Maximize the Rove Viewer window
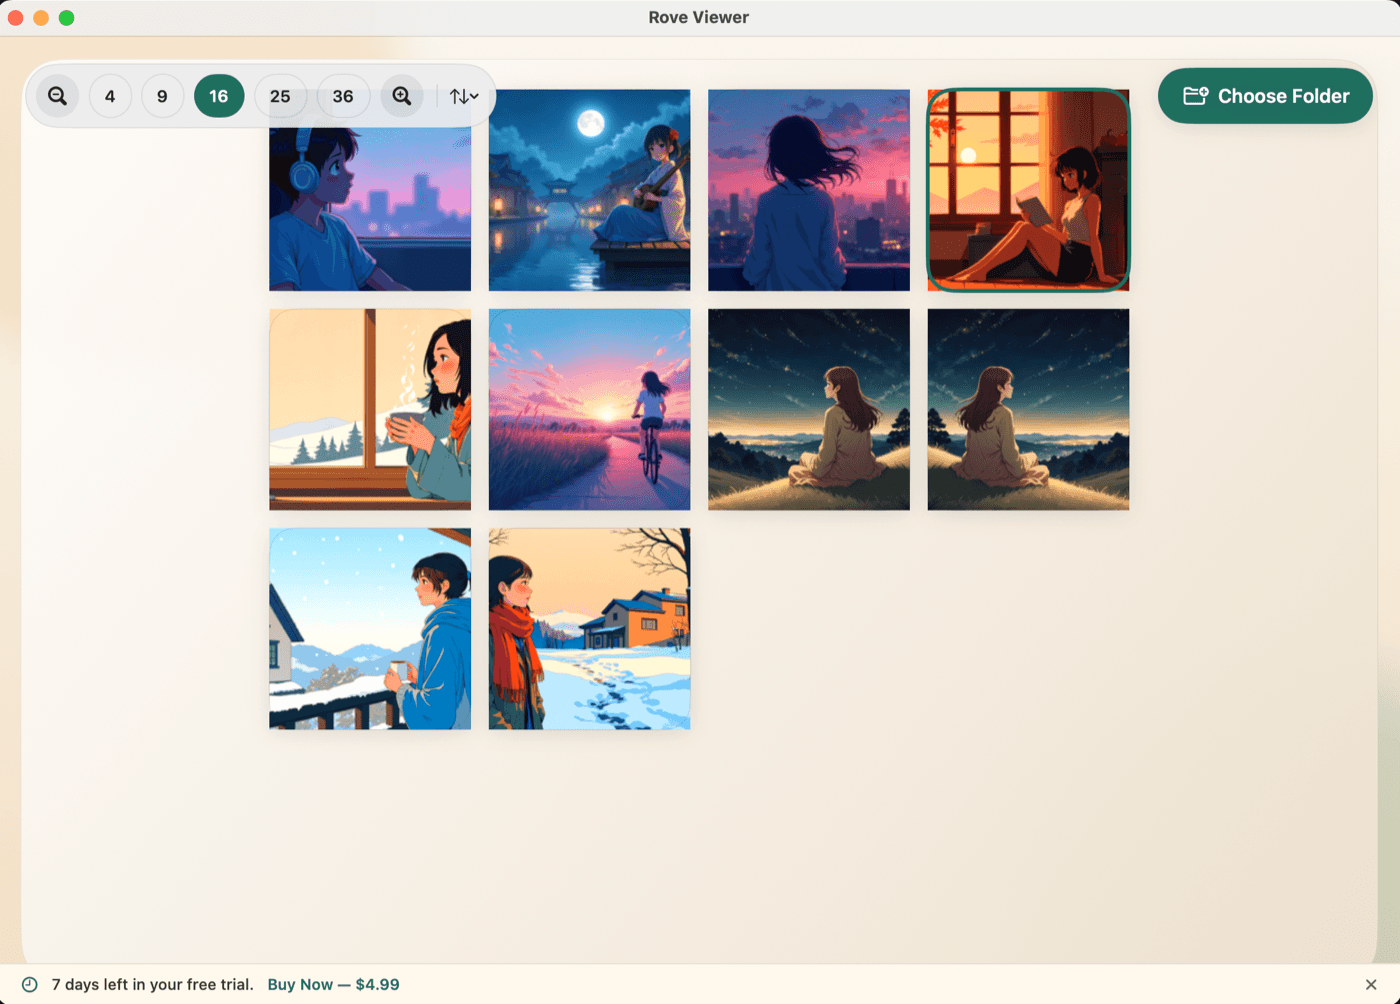The height and width of the screenshot is (1004, 1400). (67, 17)
